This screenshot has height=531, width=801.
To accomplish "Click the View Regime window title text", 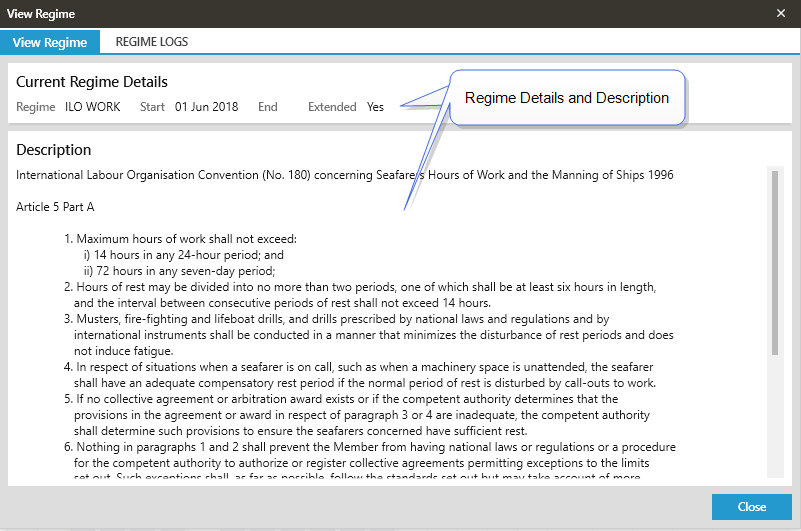I will [41, 14].
